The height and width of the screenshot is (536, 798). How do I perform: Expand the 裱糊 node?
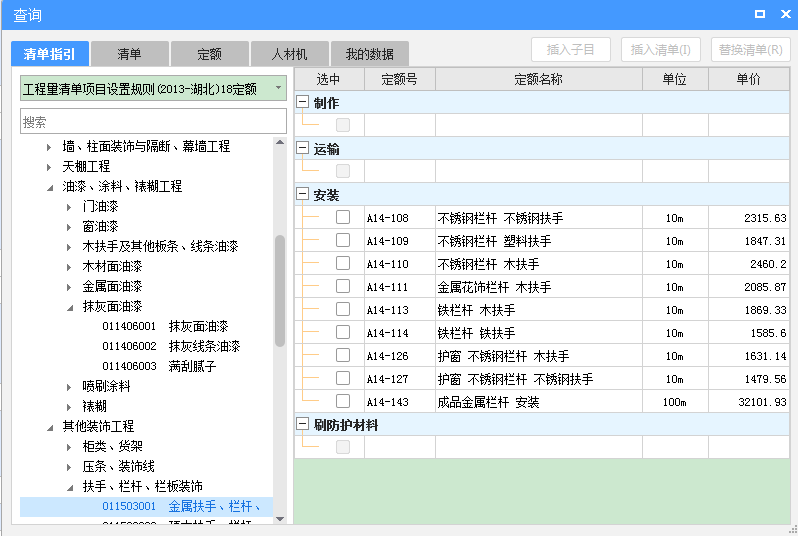[69, 407]
